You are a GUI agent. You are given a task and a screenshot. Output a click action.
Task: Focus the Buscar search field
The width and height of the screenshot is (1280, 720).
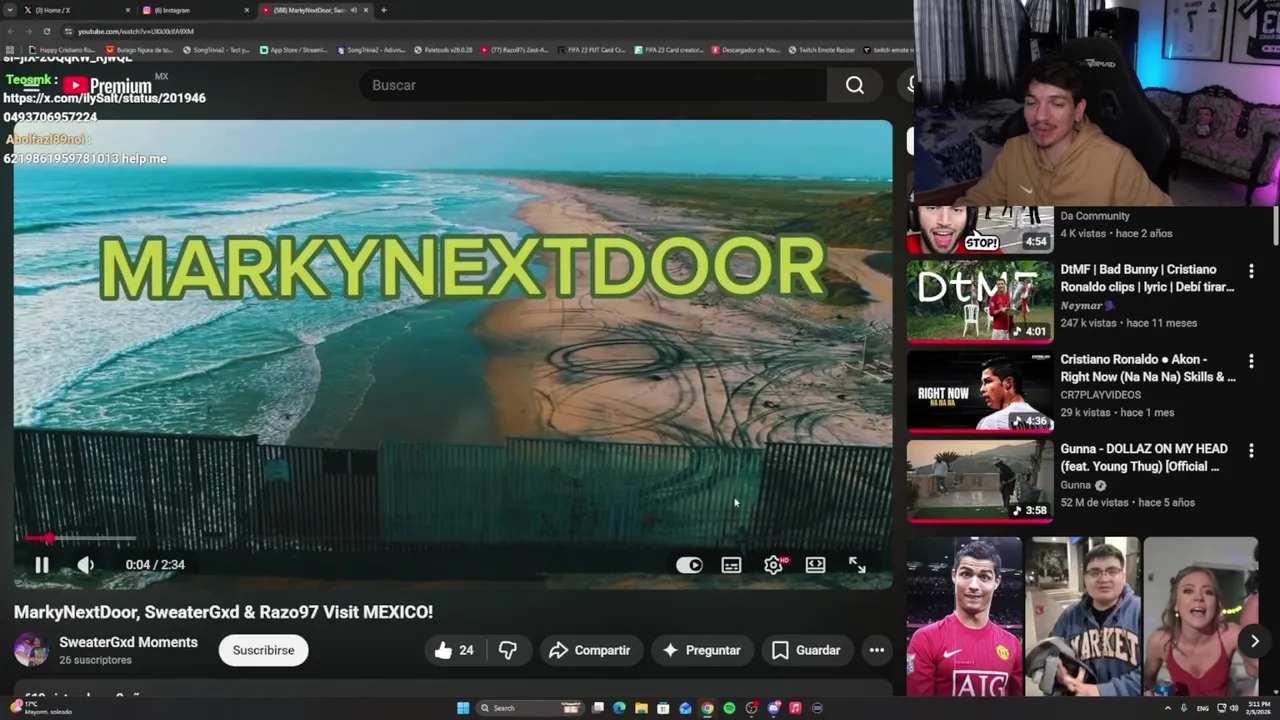(x=594, y=85)
